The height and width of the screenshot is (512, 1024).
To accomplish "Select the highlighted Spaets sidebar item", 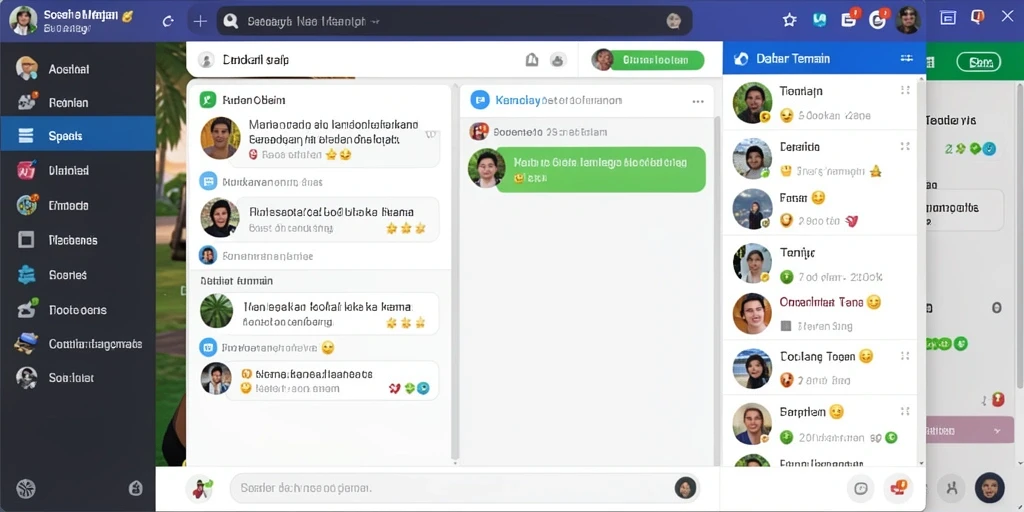I will pos(78,136).
